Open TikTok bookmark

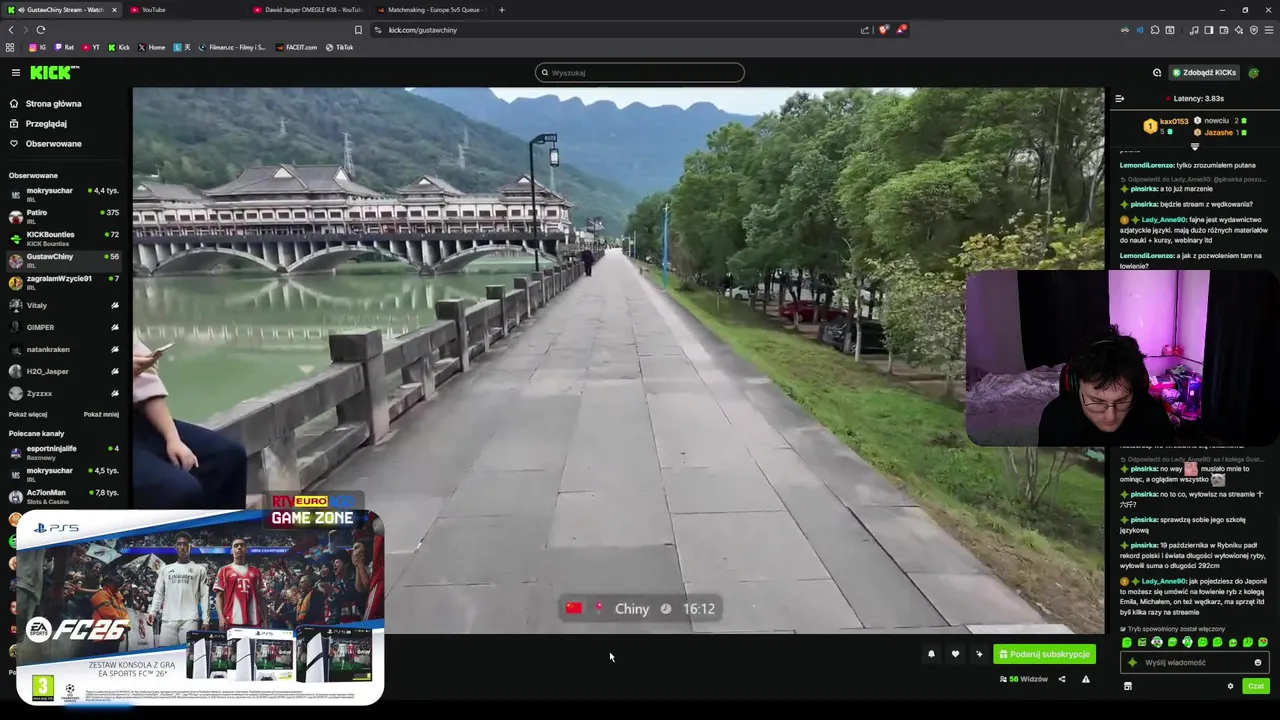(339, 47)
